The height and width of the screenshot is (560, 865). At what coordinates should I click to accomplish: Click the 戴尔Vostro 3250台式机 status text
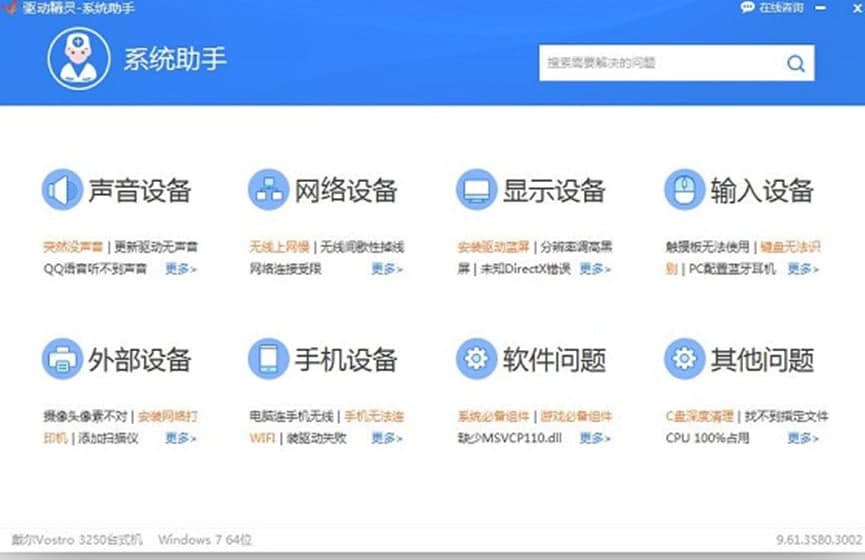tap(77, 540)
